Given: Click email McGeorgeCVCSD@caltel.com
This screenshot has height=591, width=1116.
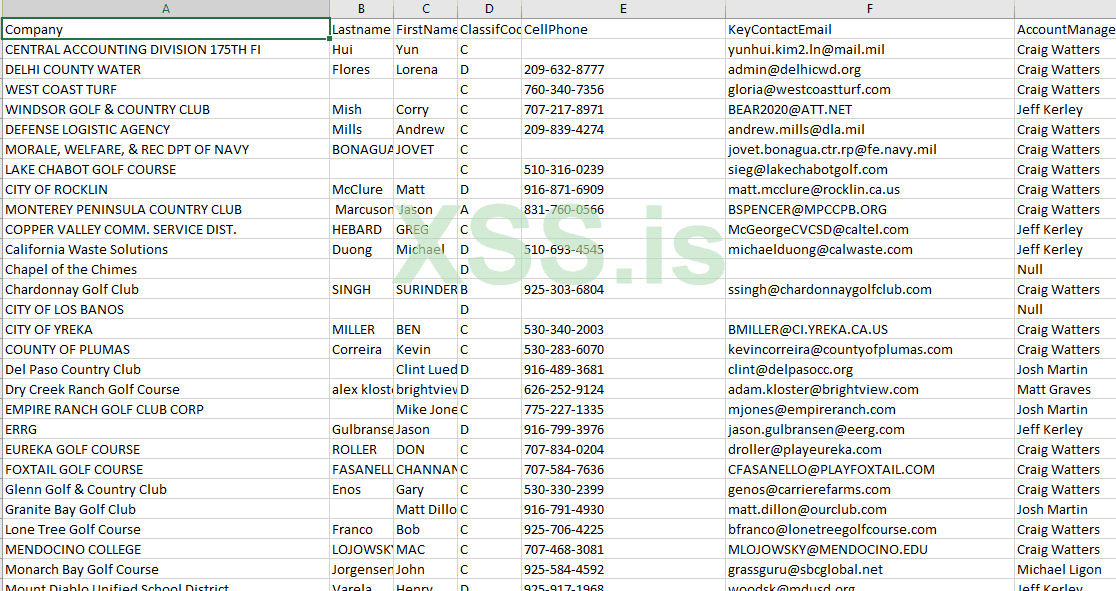Looking at the screenshot, I should tap(818, 229).
